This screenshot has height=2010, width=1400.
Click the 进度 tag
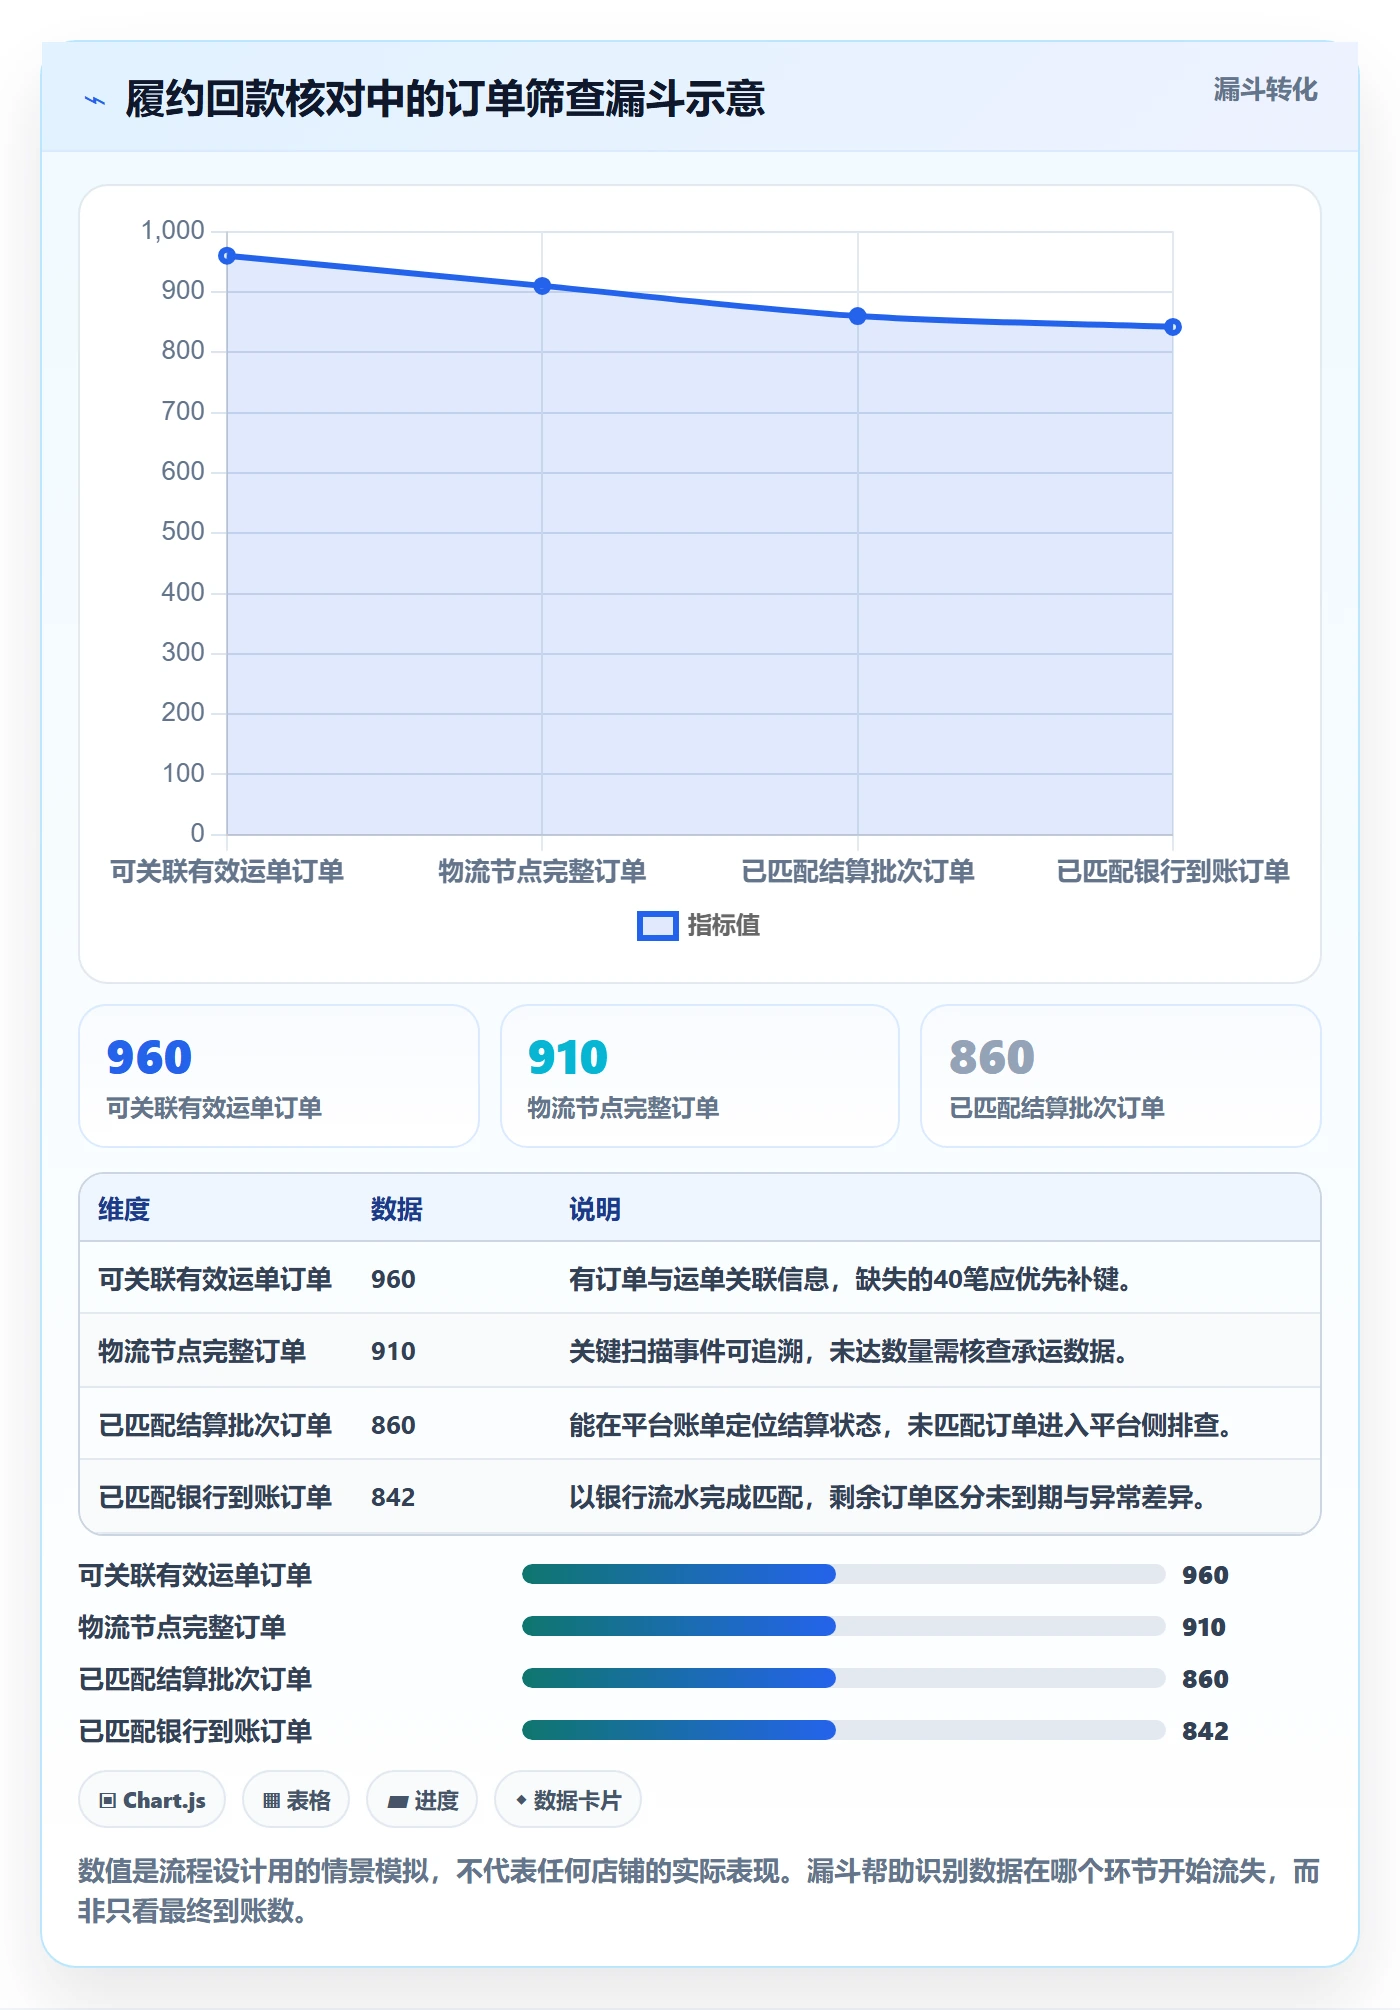[422, 1800]
